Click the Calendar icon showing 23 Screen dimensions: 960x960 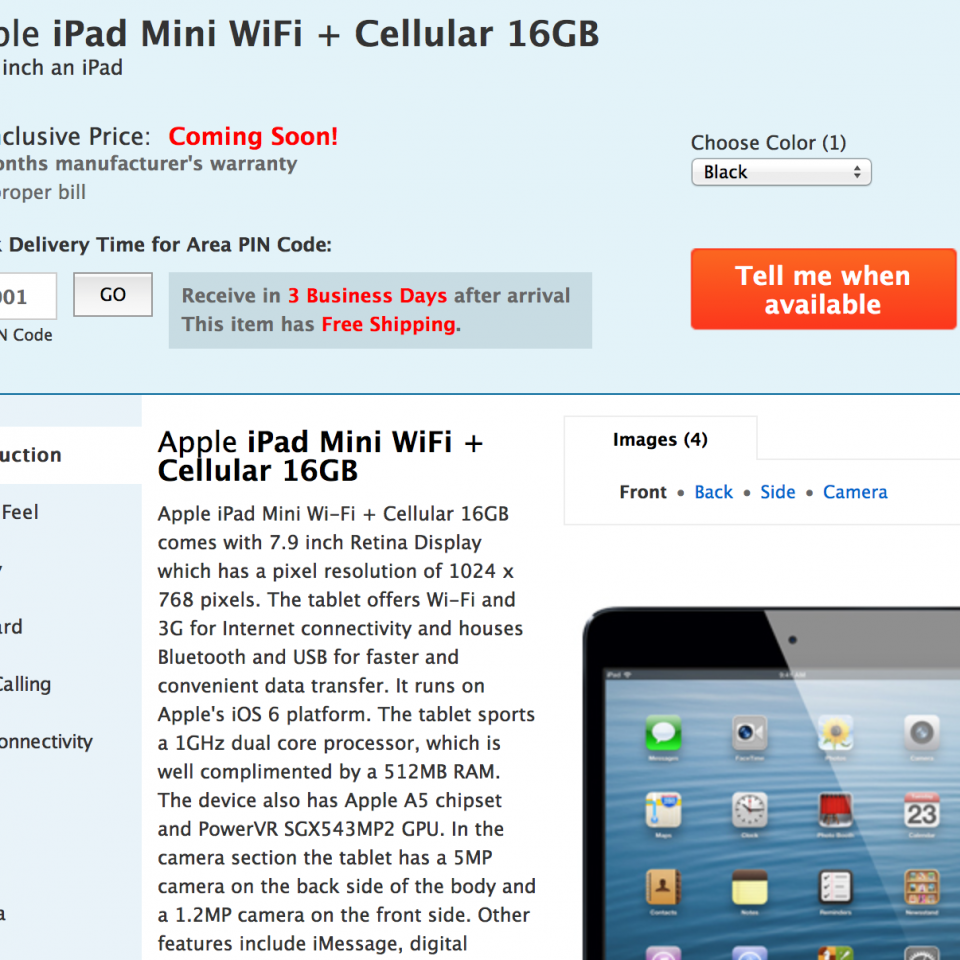[x=921, y=810]
